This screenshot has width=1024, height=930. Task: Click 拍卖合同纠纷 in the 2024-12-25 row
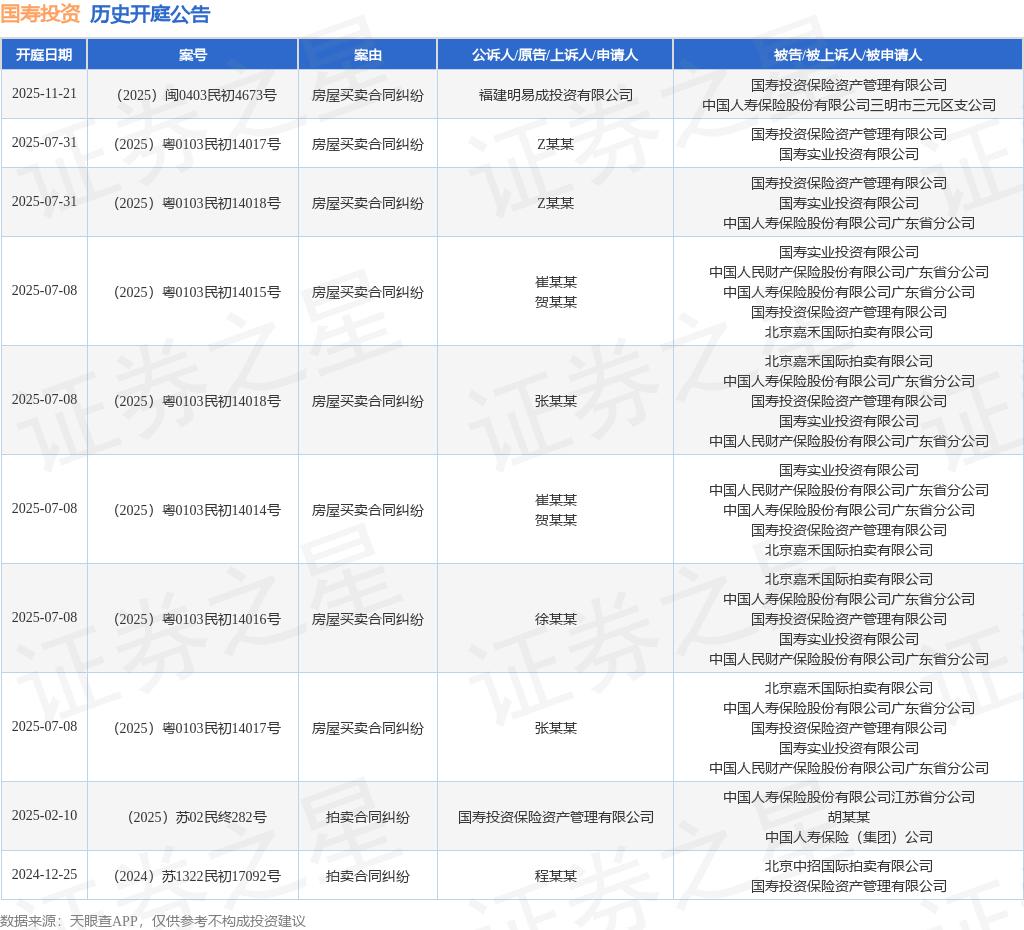click(368, 876)
